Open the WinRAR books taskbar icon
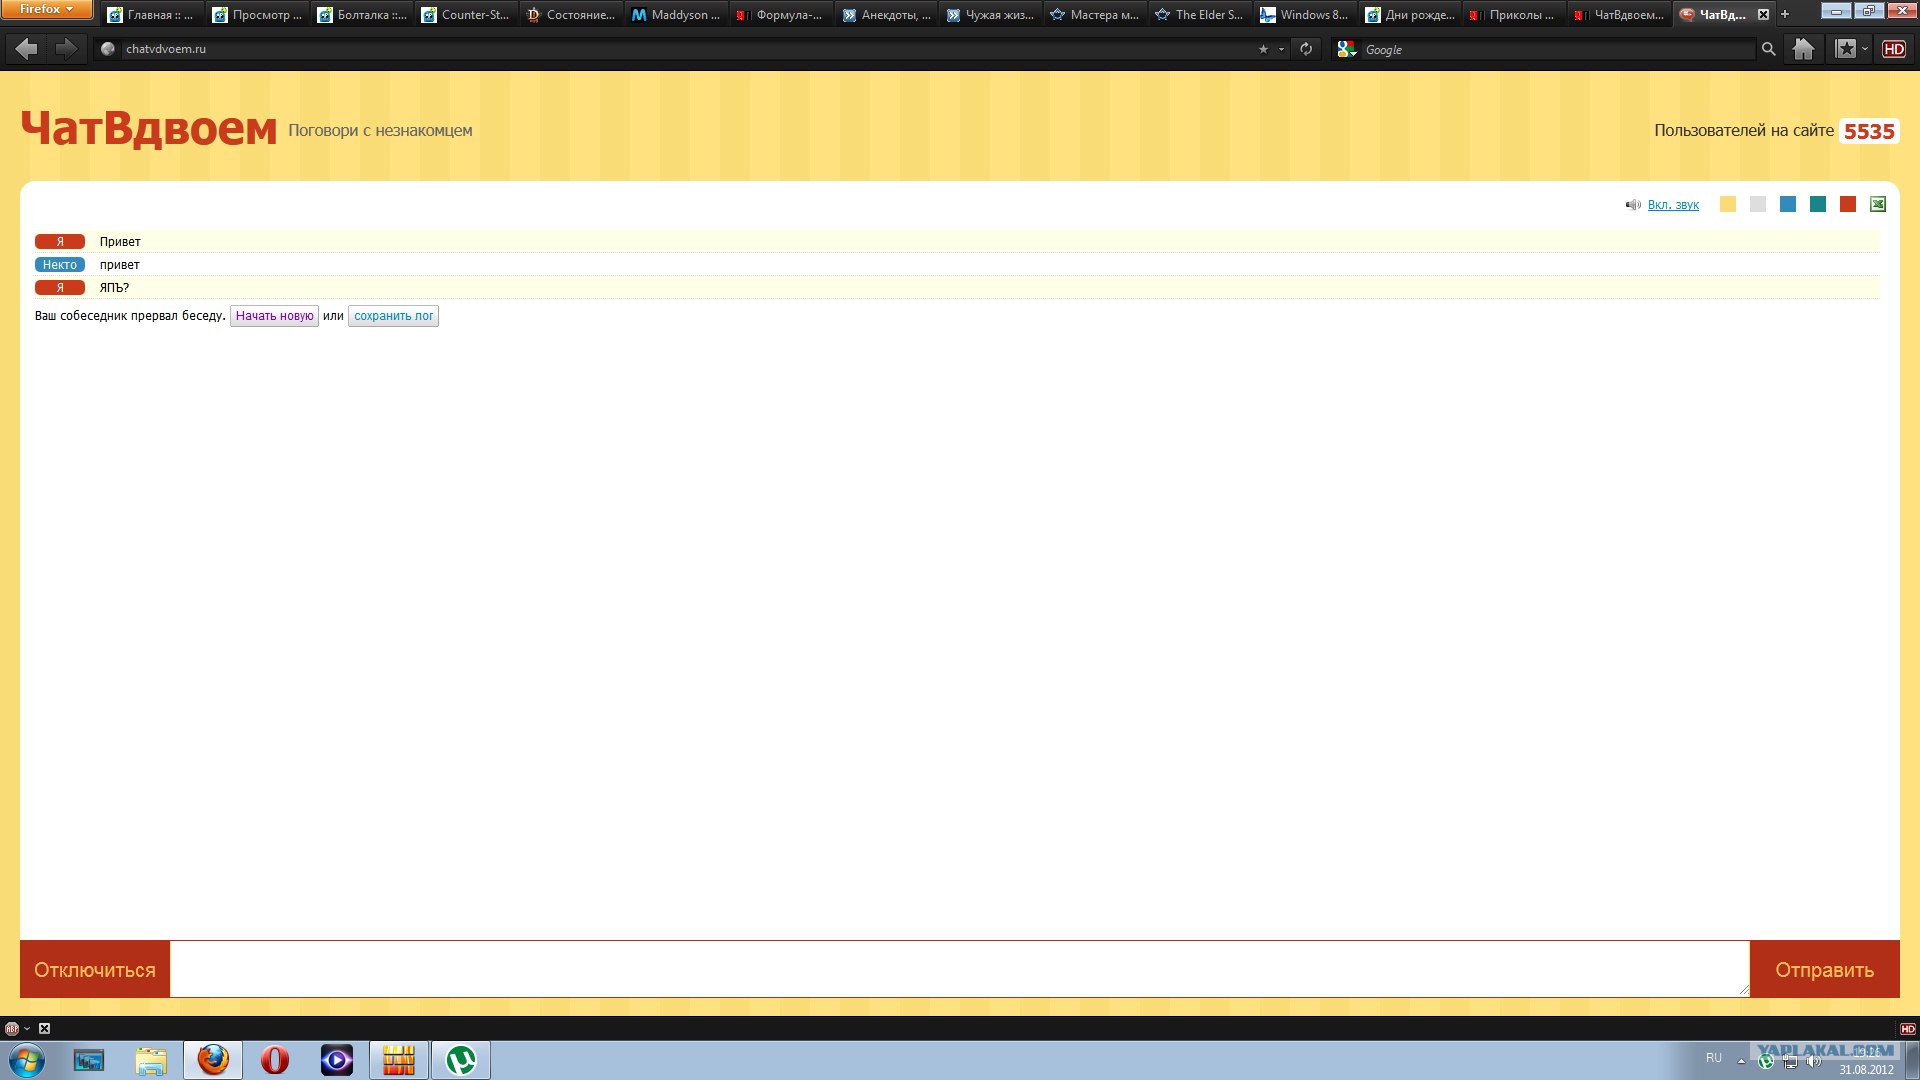The width and height of the screenshot is (1920, 1080). click(399, 1060)
